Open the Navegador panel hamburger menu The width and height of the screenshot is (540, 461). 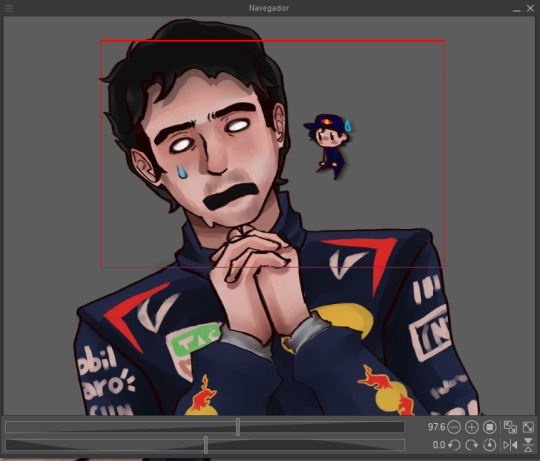[x=9, y=8]
